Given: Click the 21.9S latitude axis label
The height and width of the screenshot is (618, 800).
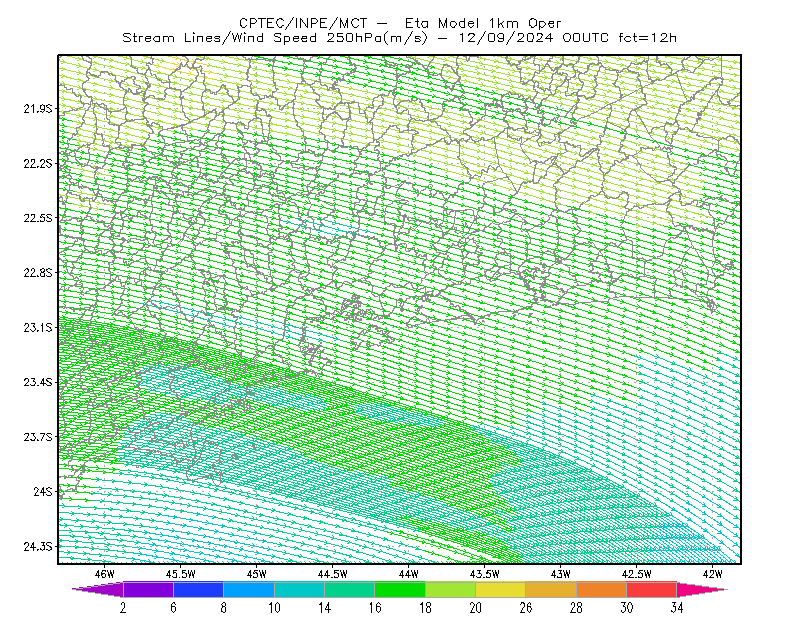Looking at the screenshot, I should point(37,108).
